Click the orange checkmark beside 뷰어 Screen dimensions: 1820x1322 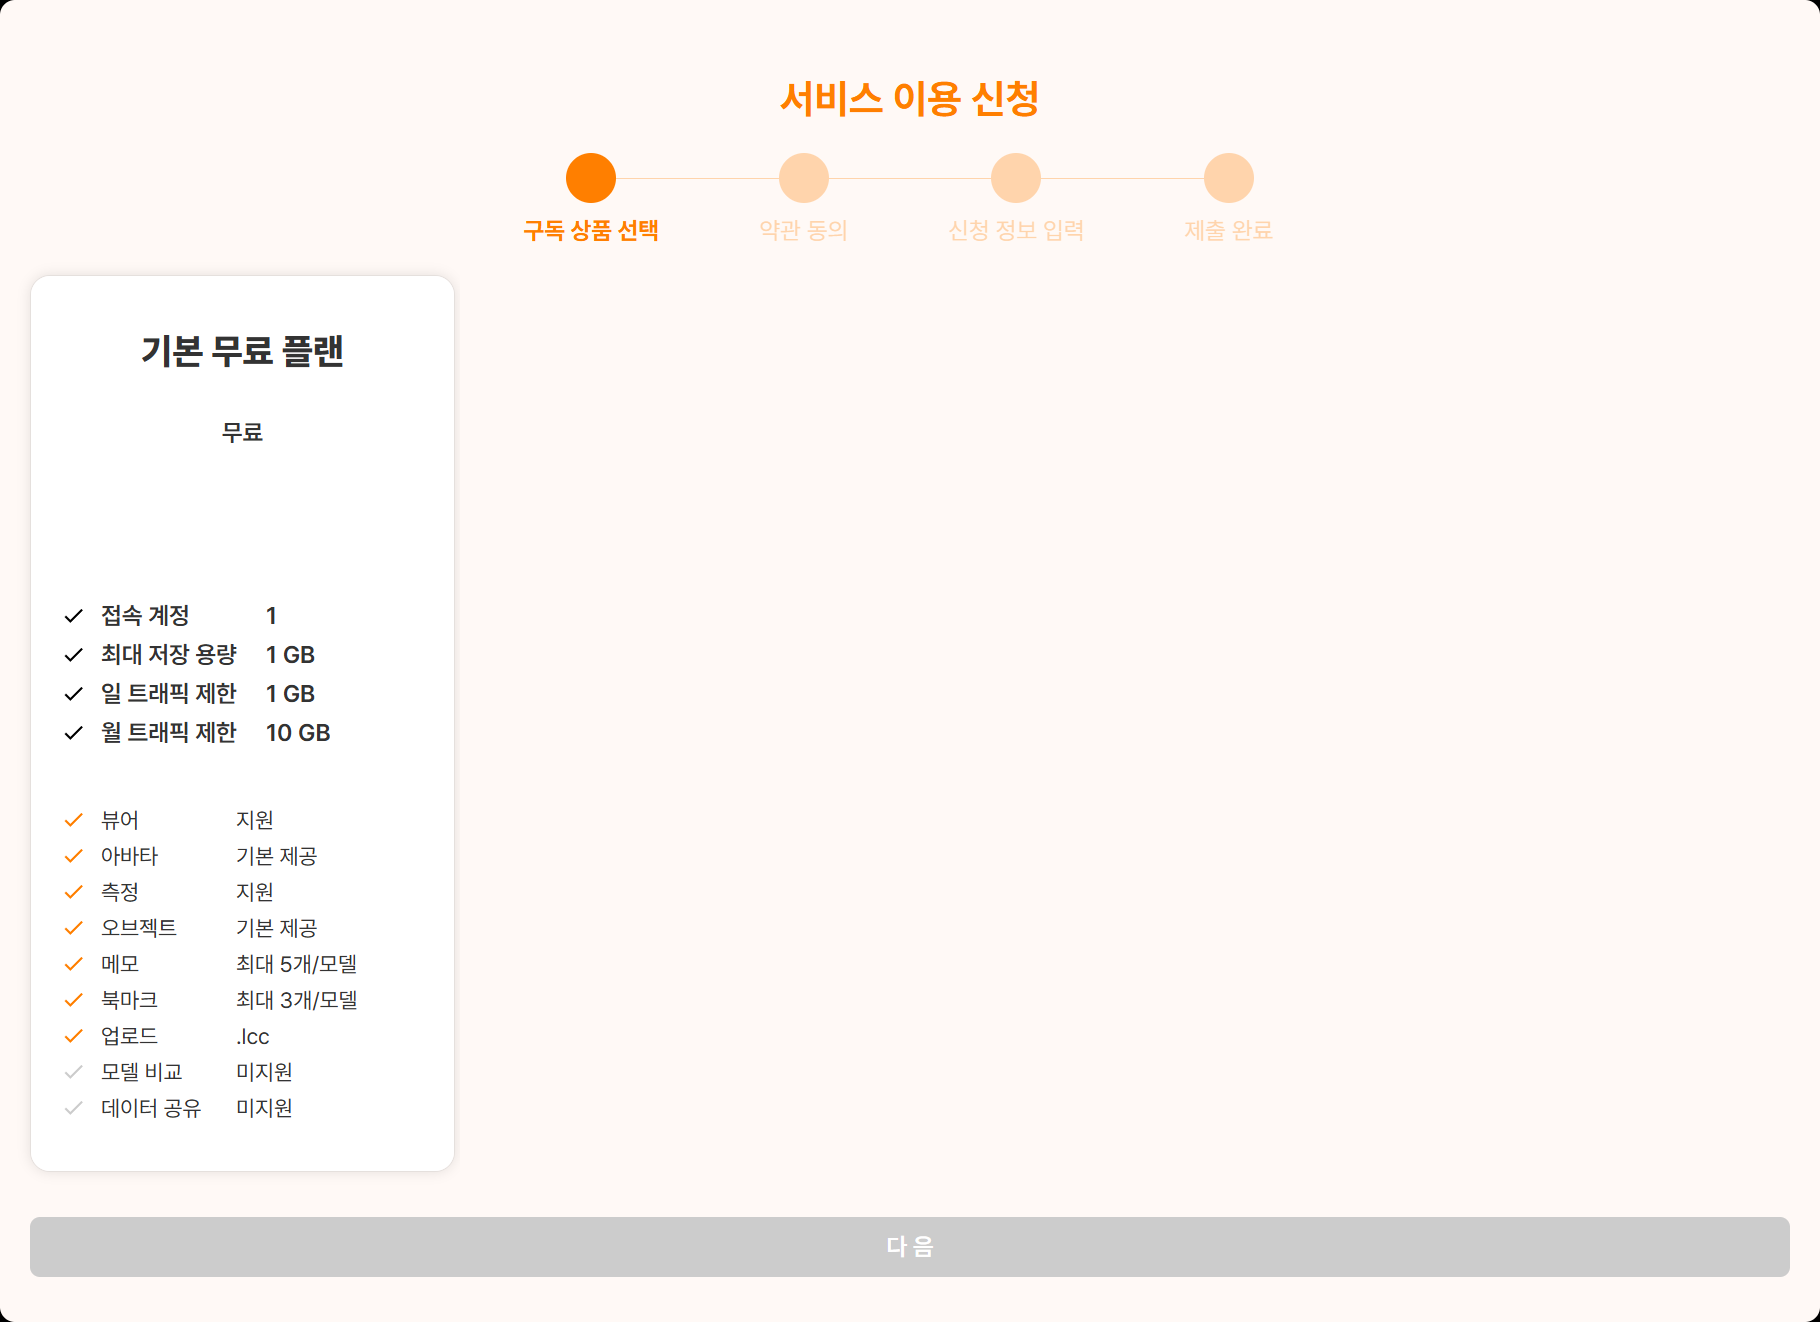pyautogui.click(x=73, y=820)
